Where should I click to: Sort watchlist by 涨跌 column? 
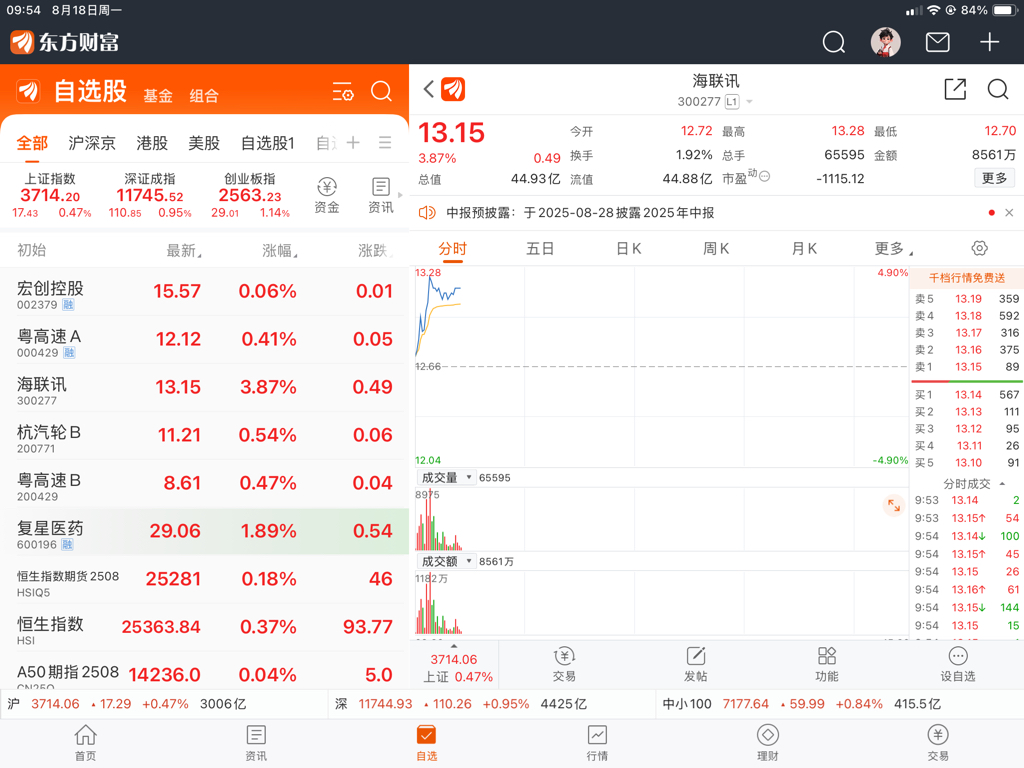pyautogui.click(x=375, y=251)
